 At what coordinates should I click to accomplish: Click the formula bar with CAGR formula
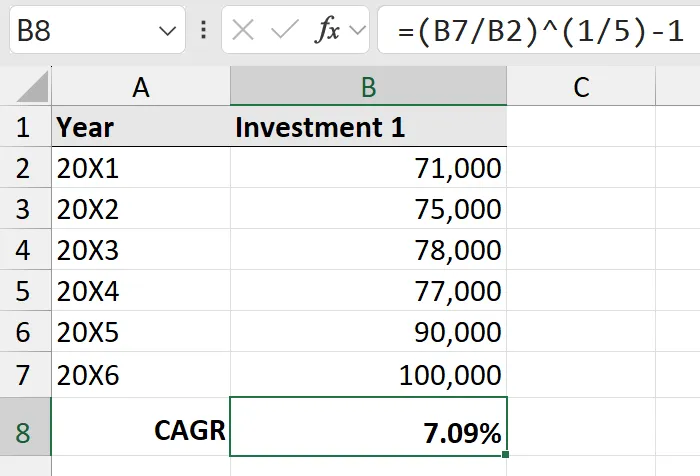pos(538,30)
